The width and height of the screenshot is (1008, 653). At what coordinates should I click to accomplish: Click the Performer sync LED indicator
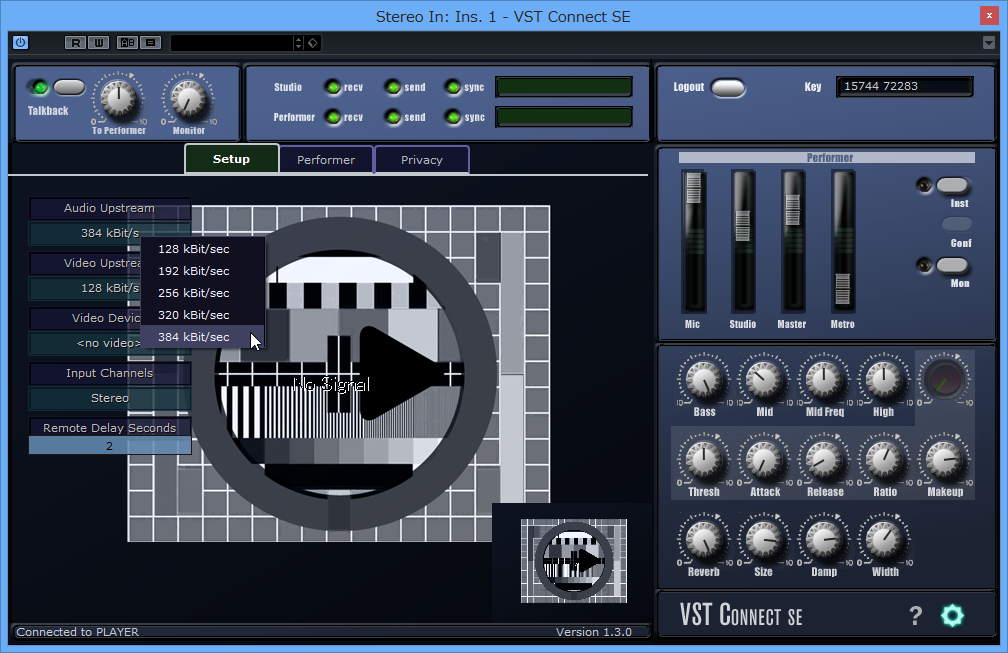point(453,117)
